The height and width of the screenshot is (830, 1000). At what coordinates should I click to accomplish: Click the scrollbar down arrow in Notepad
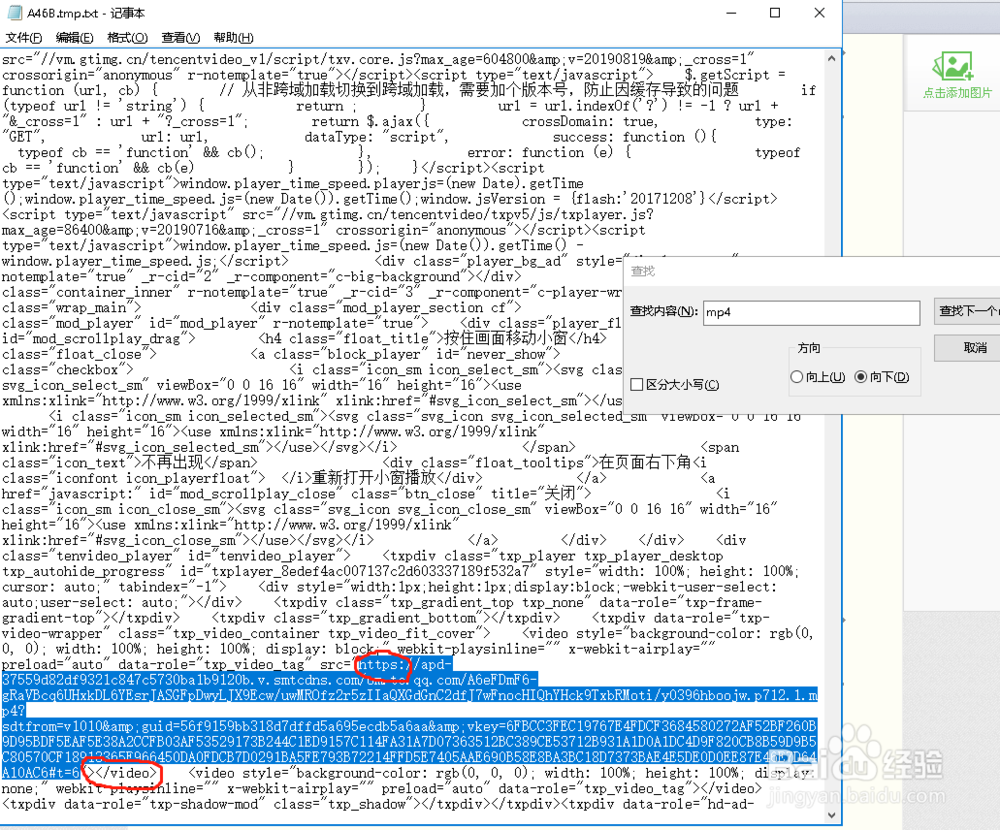coord(832,815)
